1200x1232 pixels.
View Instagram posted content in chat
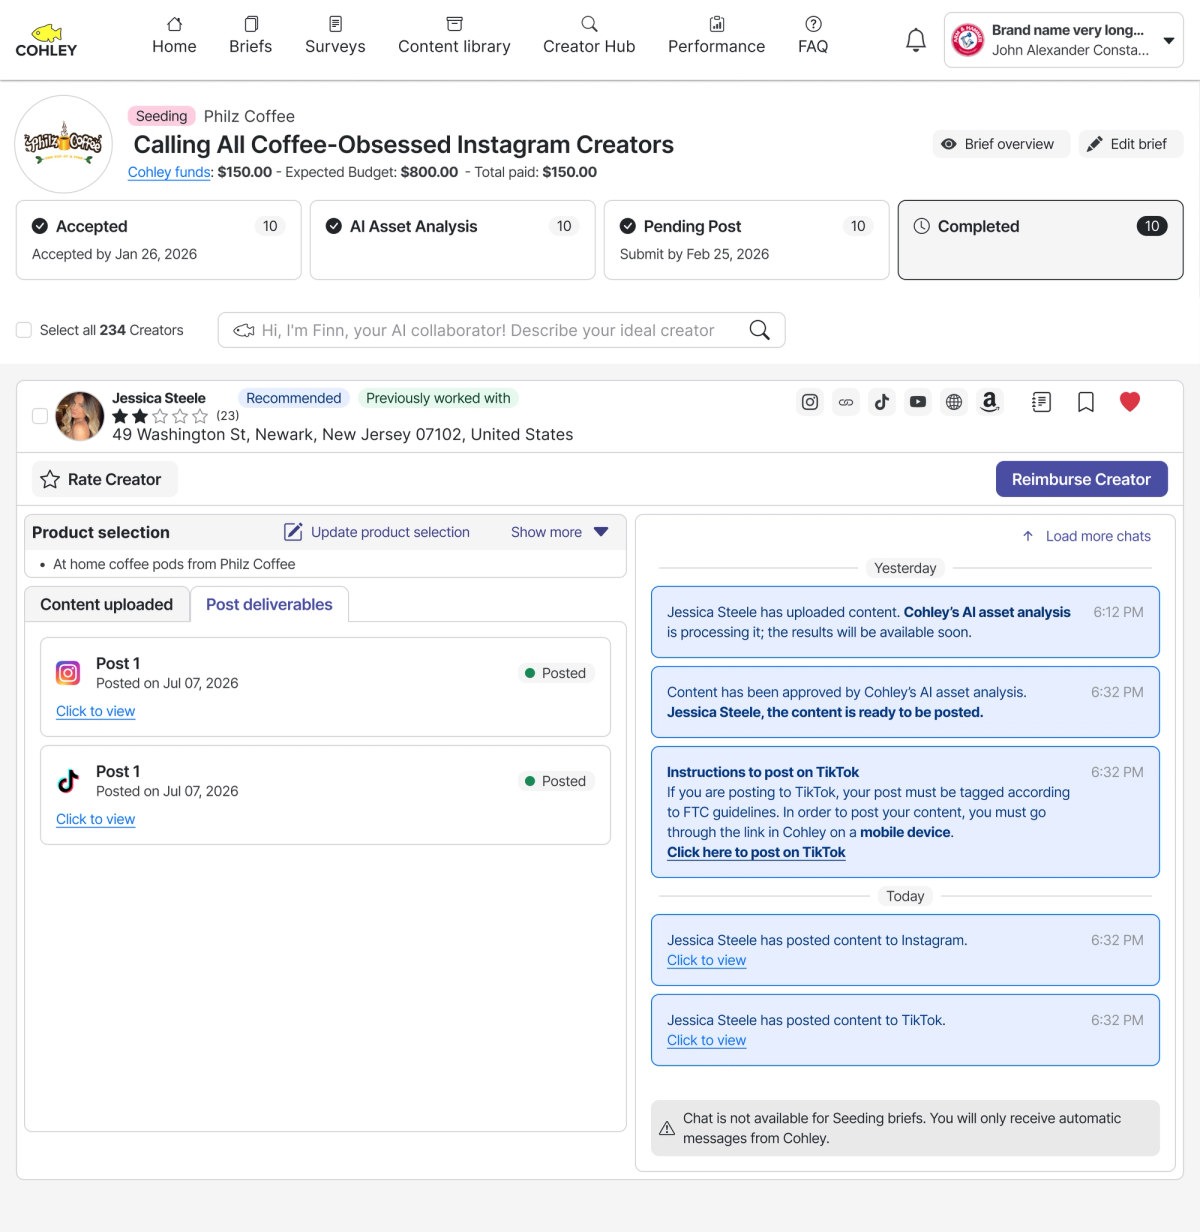[707, 960]
